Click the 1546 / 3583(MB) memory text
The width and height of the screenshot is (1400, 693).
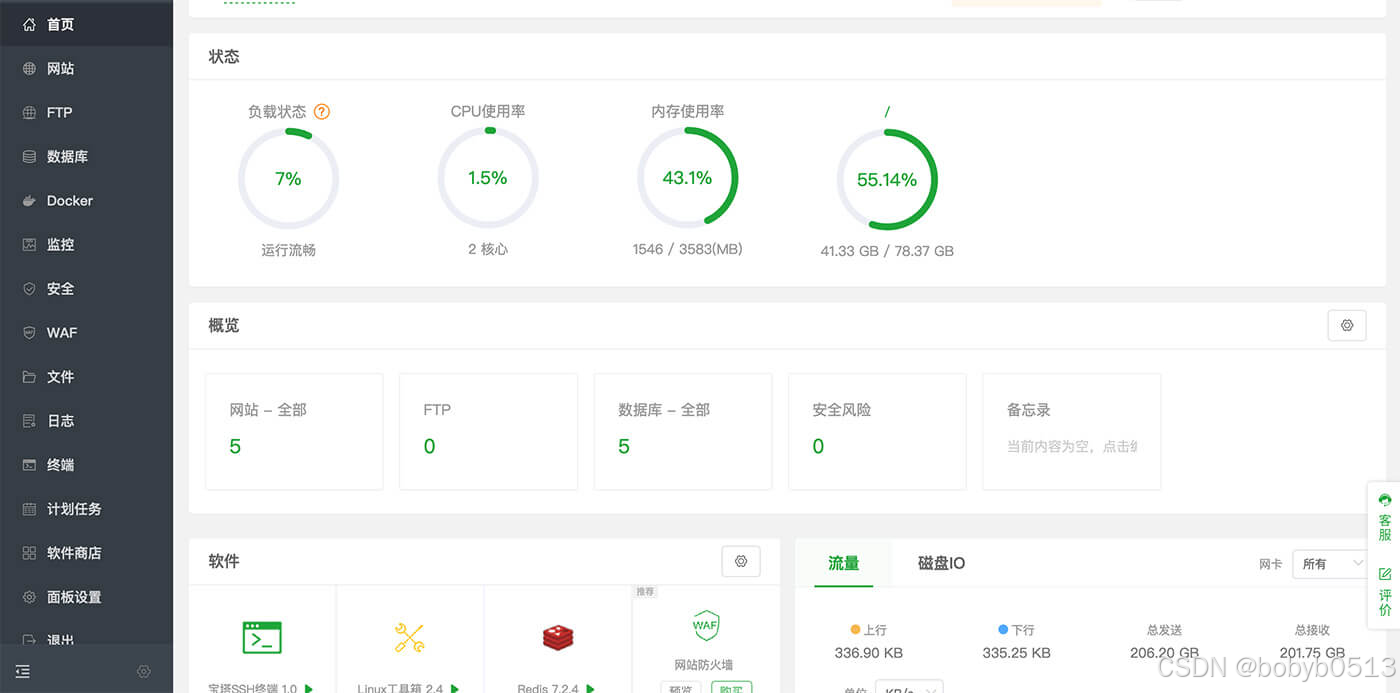[687, 249]
